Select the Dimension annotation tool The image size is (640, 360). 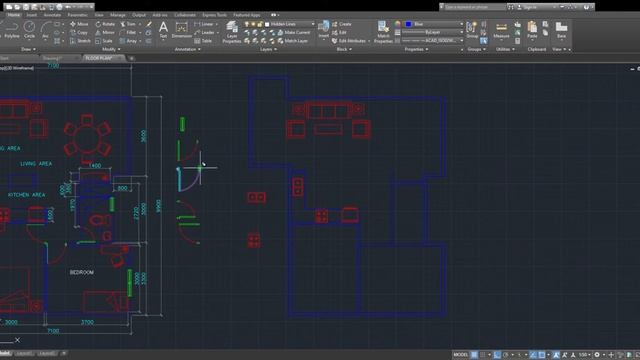181,30
